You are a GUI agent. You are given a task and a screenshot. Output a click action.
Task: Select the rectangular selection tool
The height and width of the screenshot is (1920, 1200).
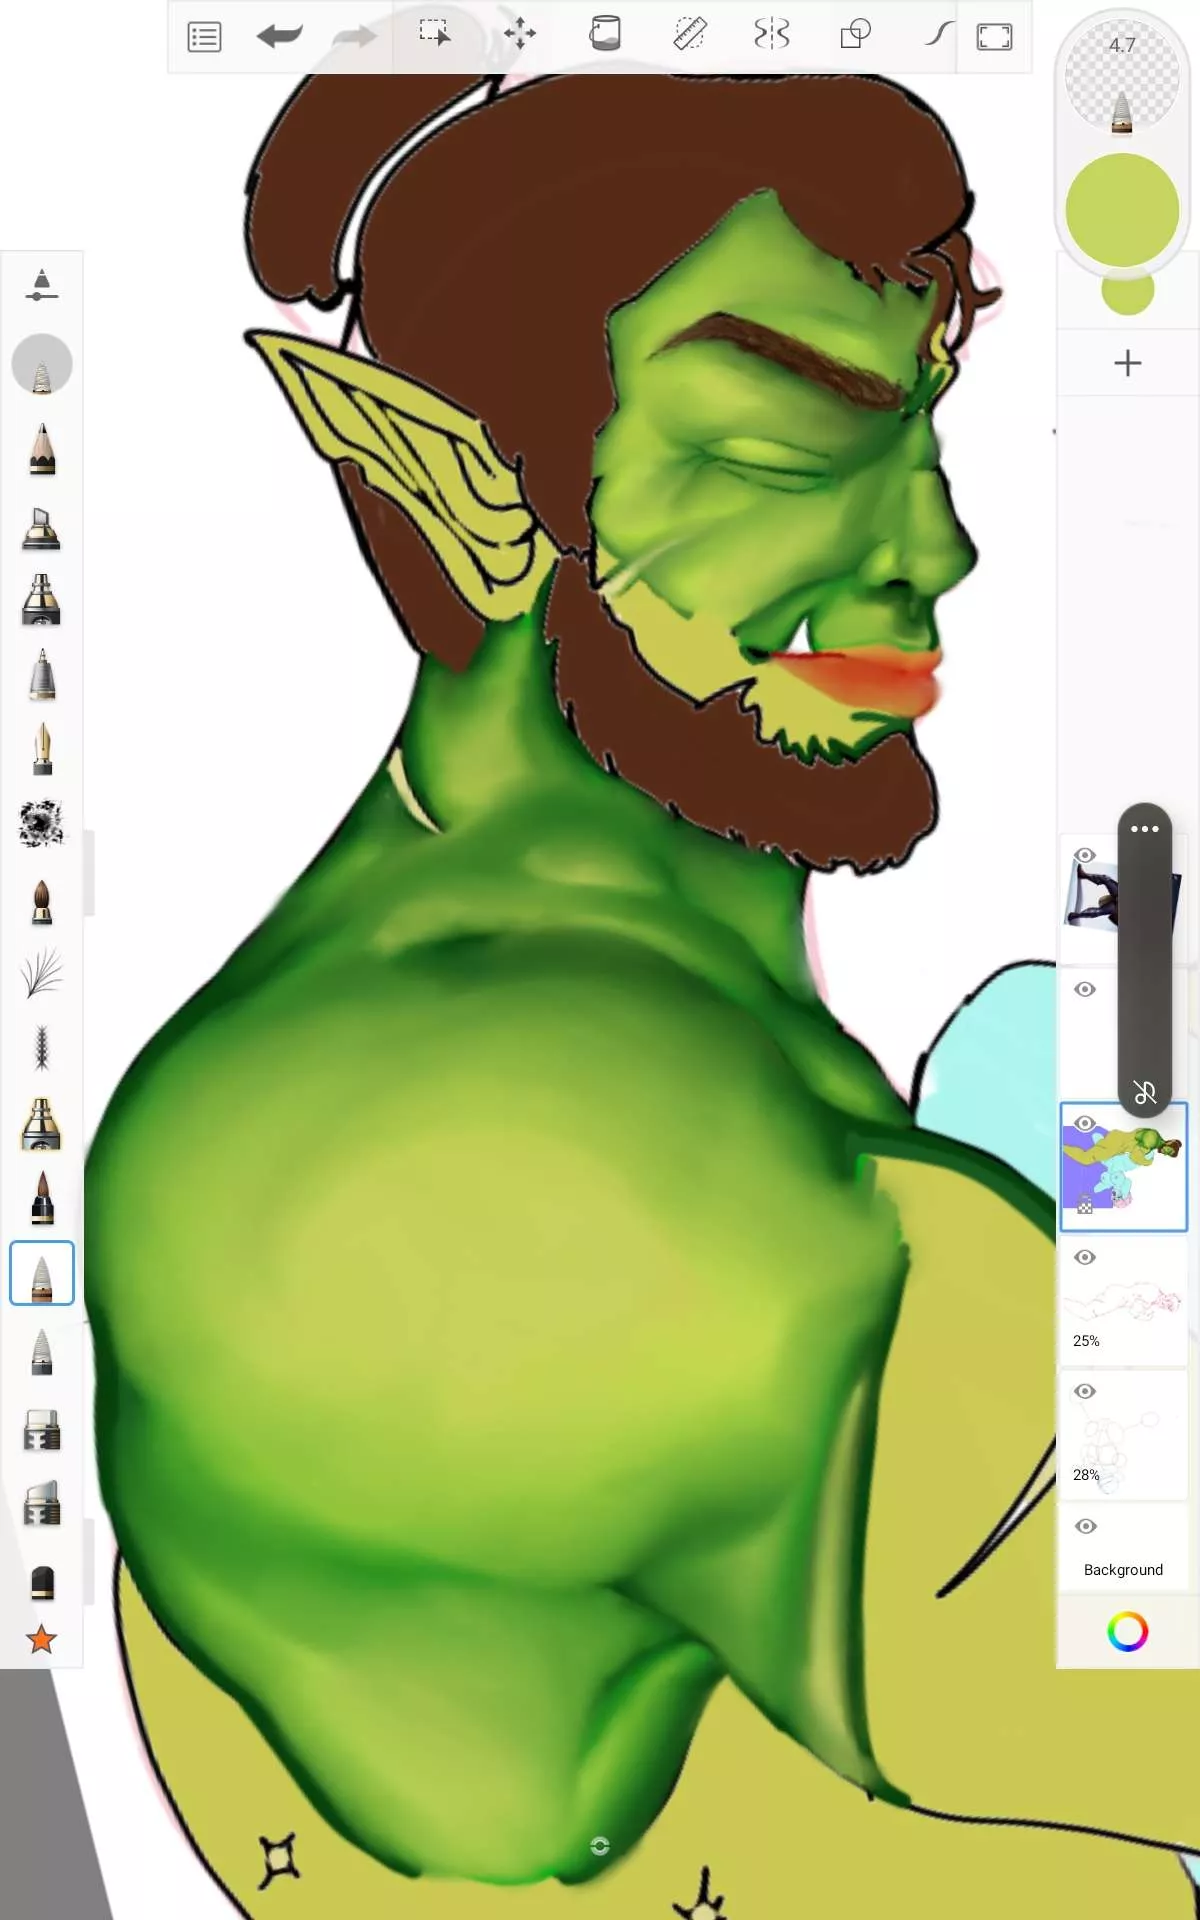[x=435, y=33]
